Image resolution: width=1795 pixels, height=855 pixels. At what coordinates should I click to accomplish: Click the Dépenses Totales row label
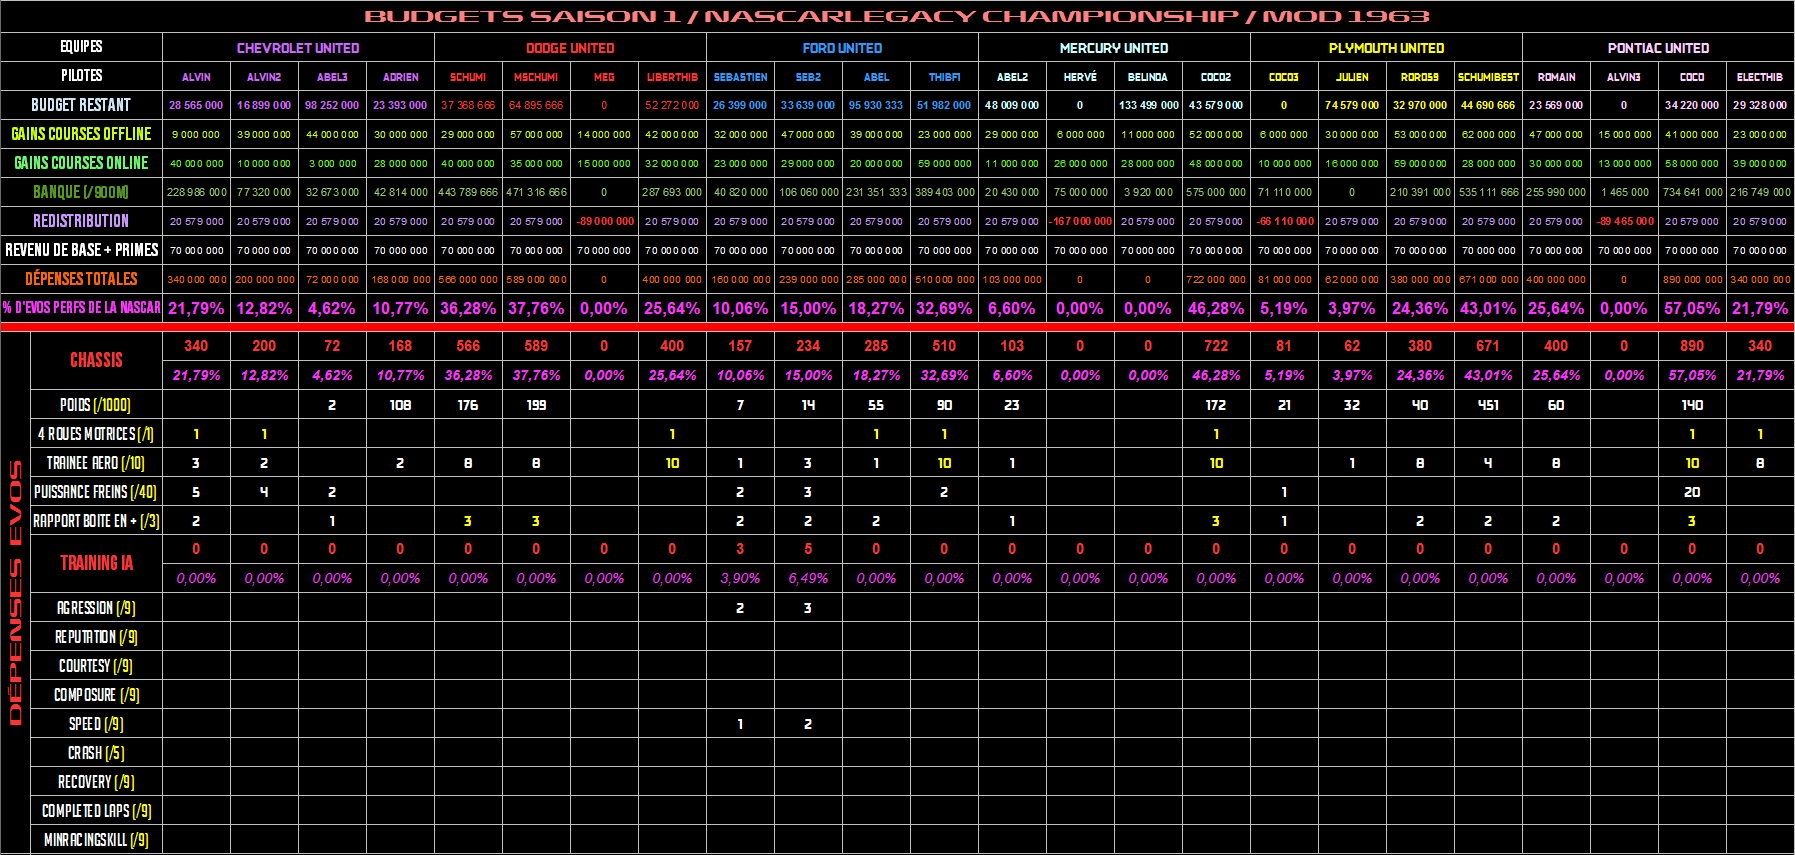point(81,279)
